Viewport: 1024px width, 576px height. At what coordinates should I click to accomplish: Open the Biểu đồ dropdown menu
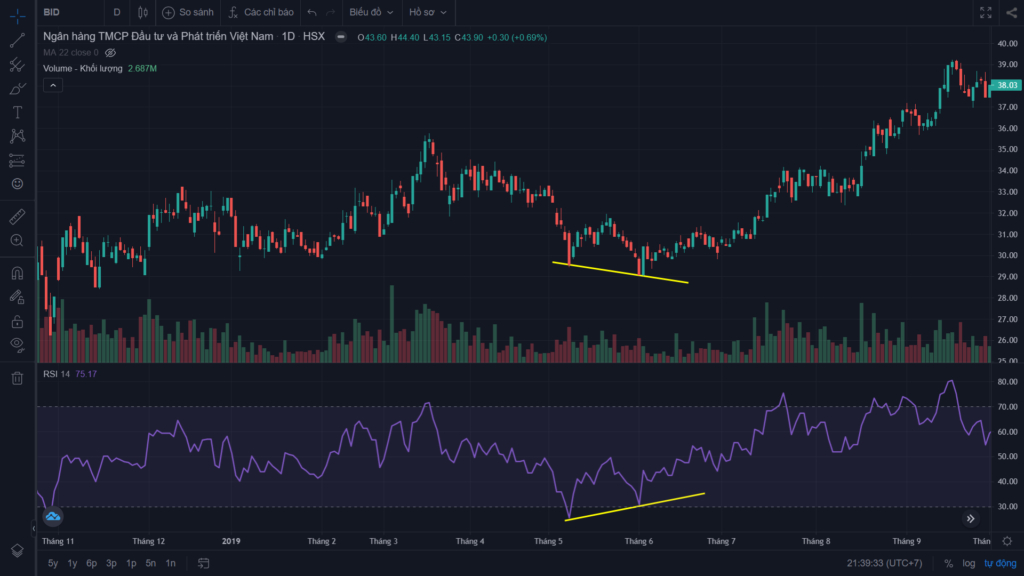coord(371,12)
